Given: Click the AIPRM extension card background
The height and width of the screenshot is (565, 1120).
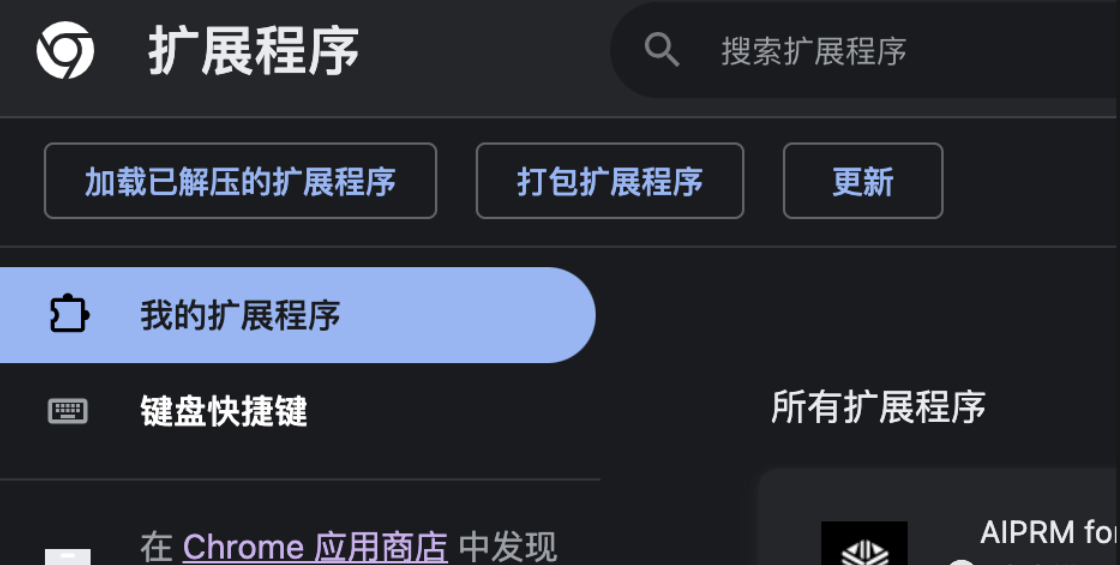Looking at the screenshot, I should (938, 516).
